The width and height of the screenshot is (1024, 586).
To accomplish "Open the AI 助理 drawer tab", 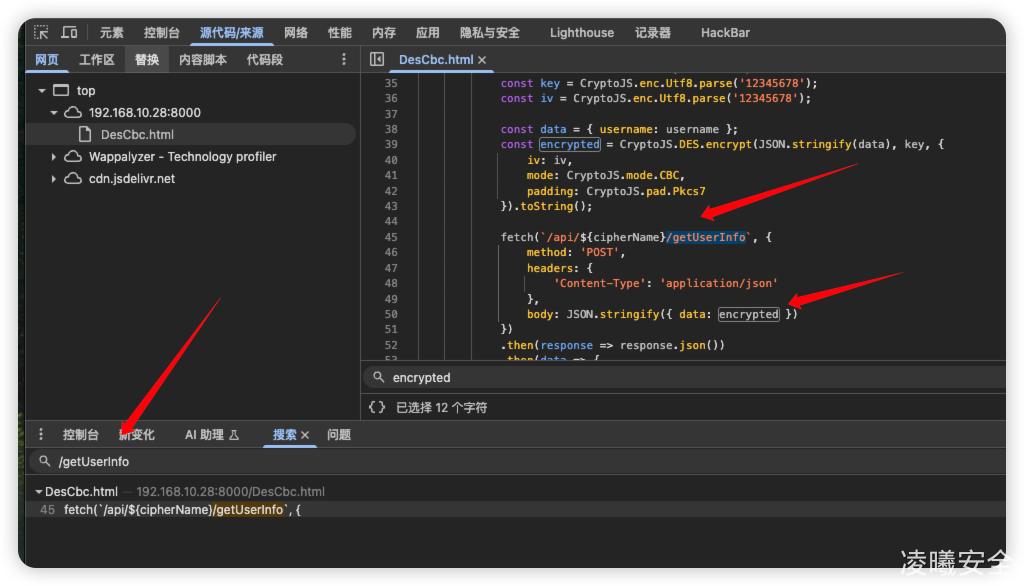I will point(211,435).
